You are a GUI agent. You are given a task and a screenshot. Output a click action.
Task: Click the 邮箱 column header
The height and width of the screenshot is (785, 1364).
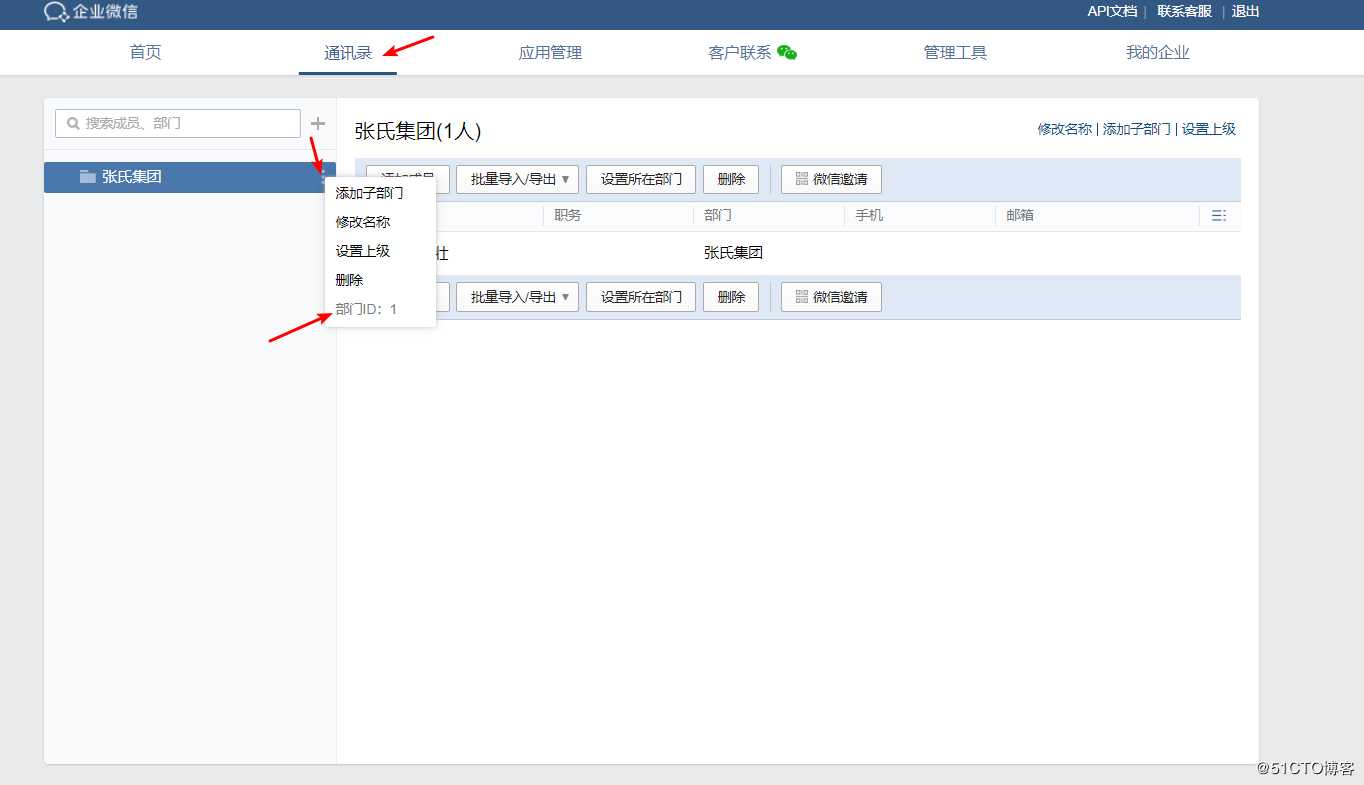click(1020, 215)
